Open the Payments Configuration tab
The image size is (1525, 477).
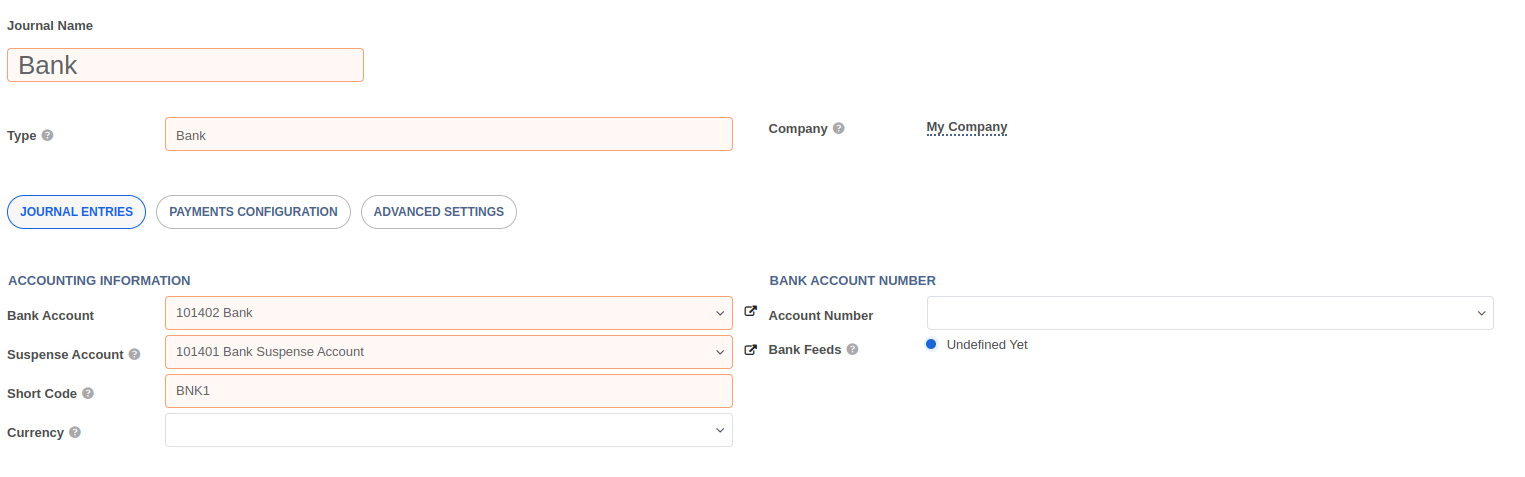coord(253,212)
